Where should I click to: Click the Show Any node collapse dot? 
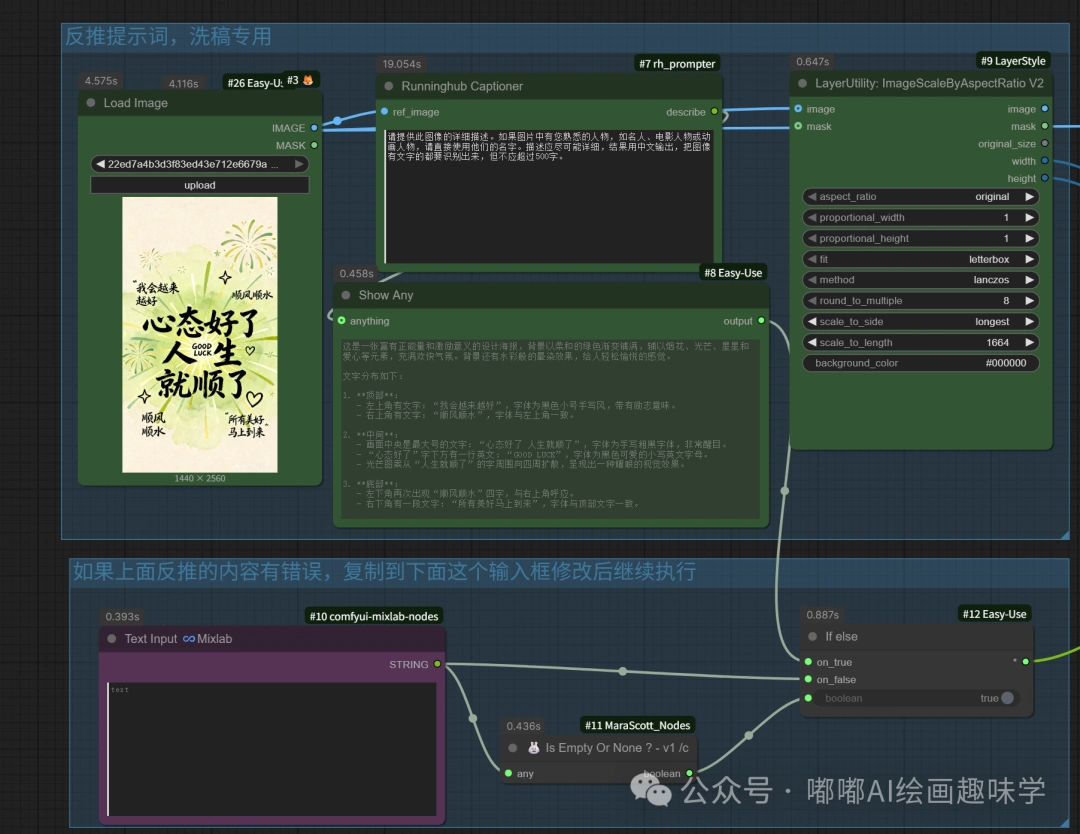[x=346, y=296]
